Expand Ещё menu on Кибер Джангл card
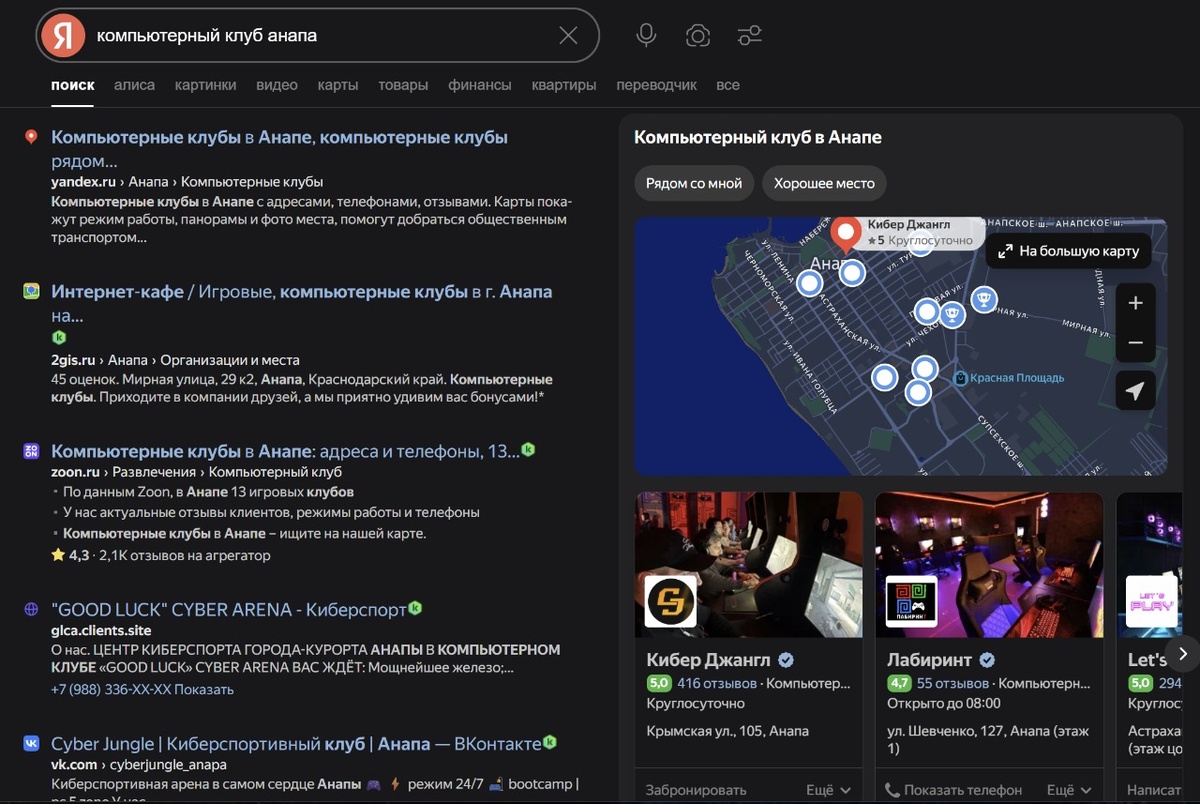1200x804 pixels. (x=828, y=790)
